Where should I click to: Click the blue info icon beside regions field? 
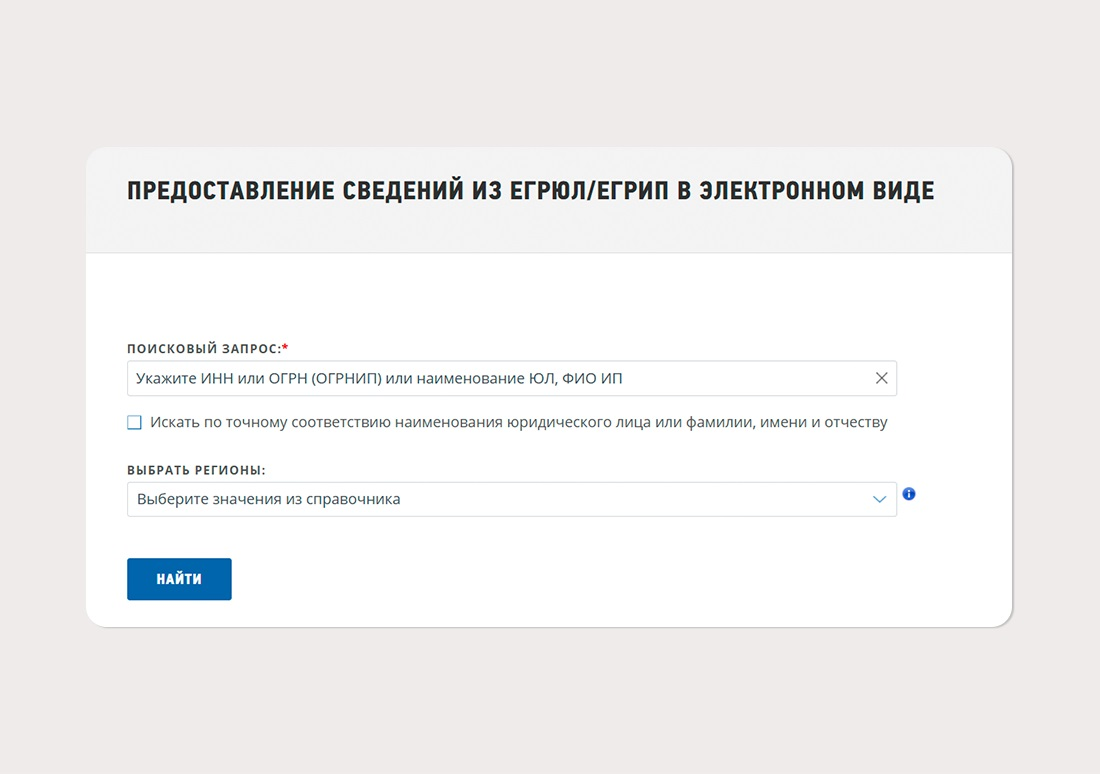point(908,494)
